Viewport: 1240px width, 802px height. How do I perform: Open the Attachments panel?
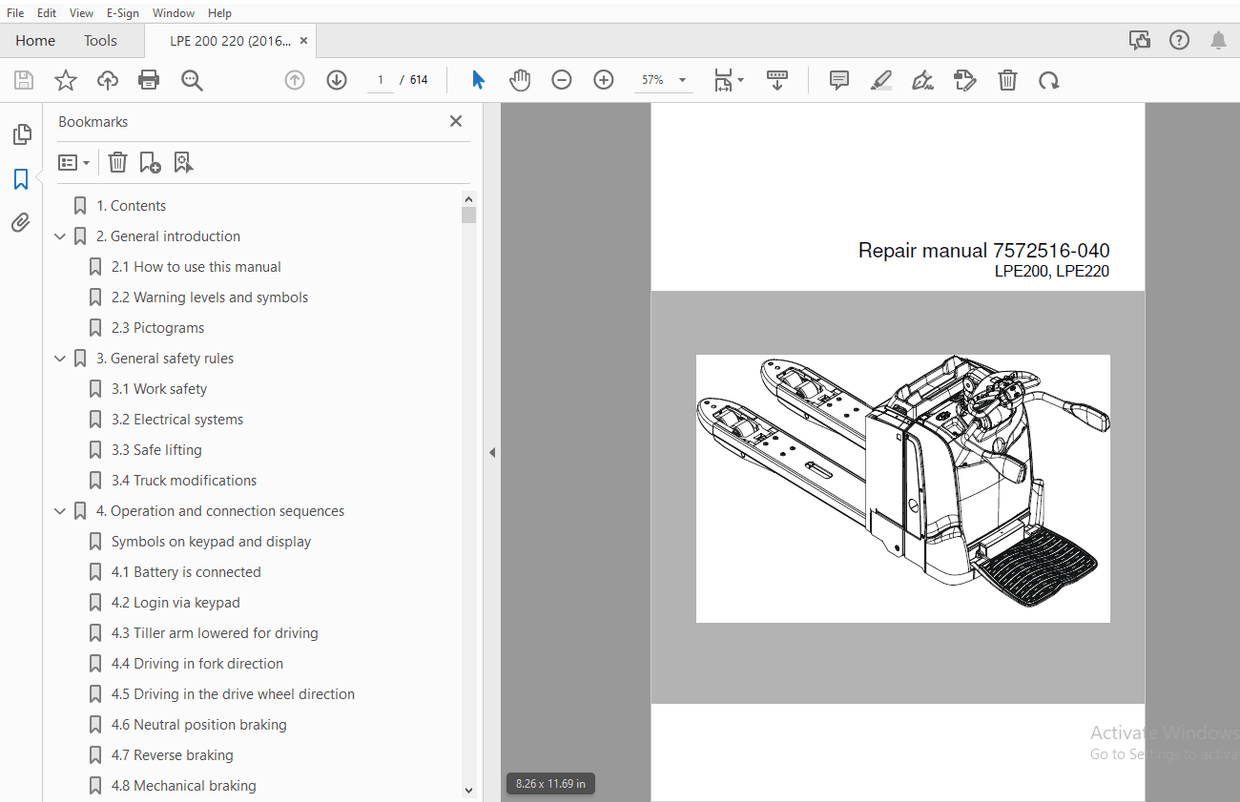click(22, 222)
